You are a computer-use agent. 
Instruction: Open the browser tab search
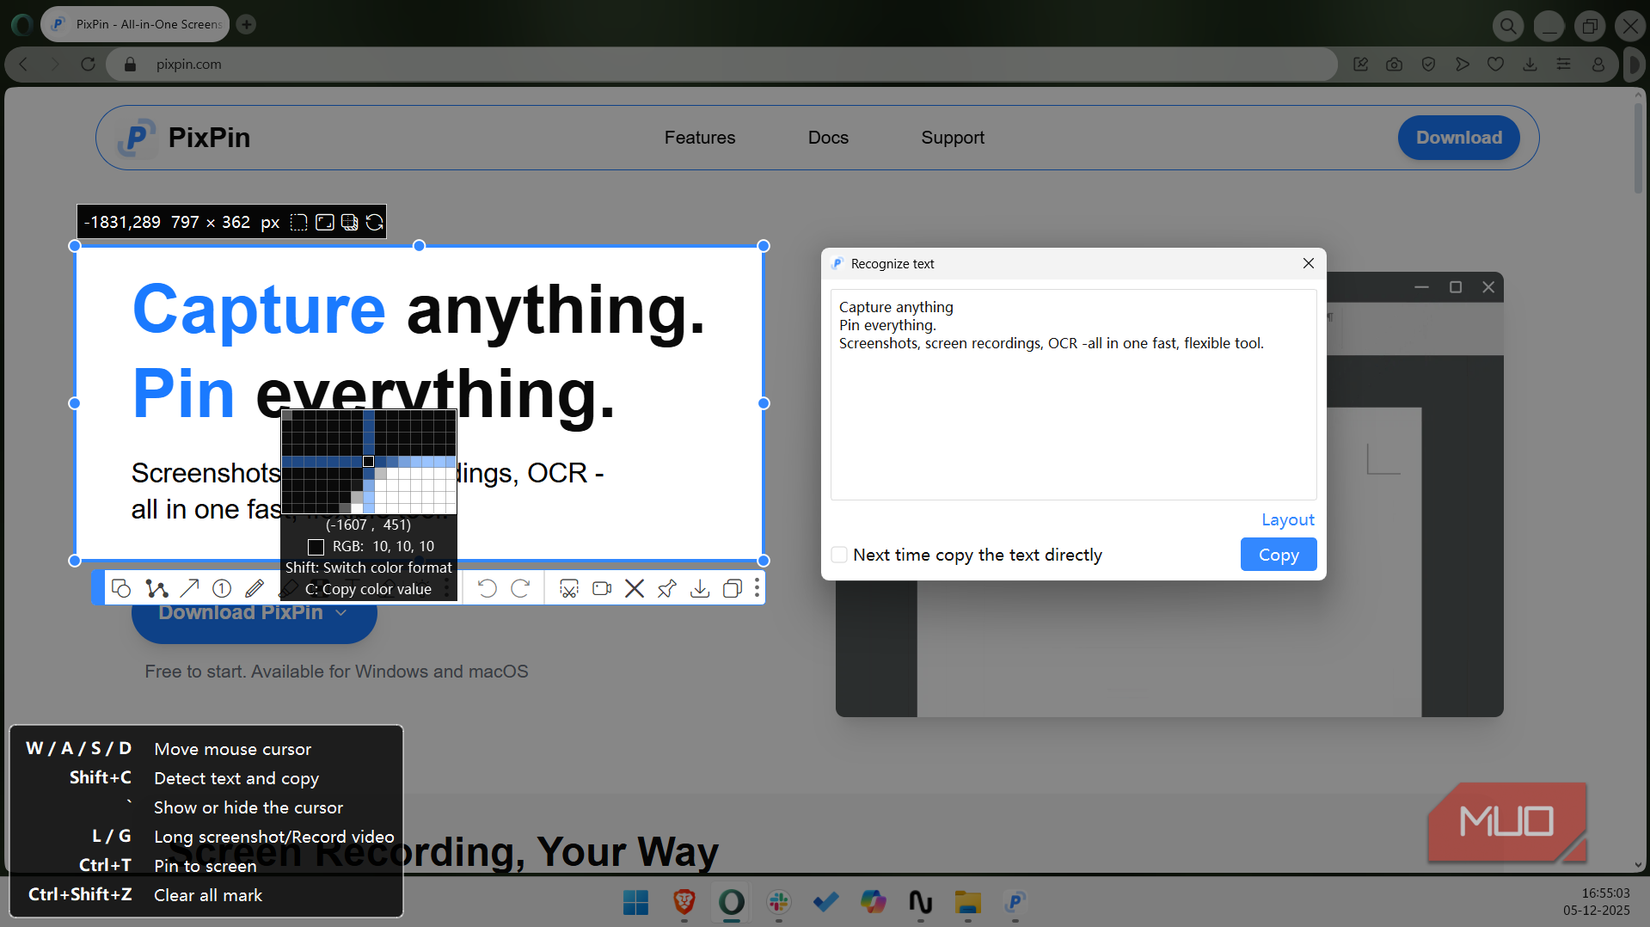coord(1508,26)
